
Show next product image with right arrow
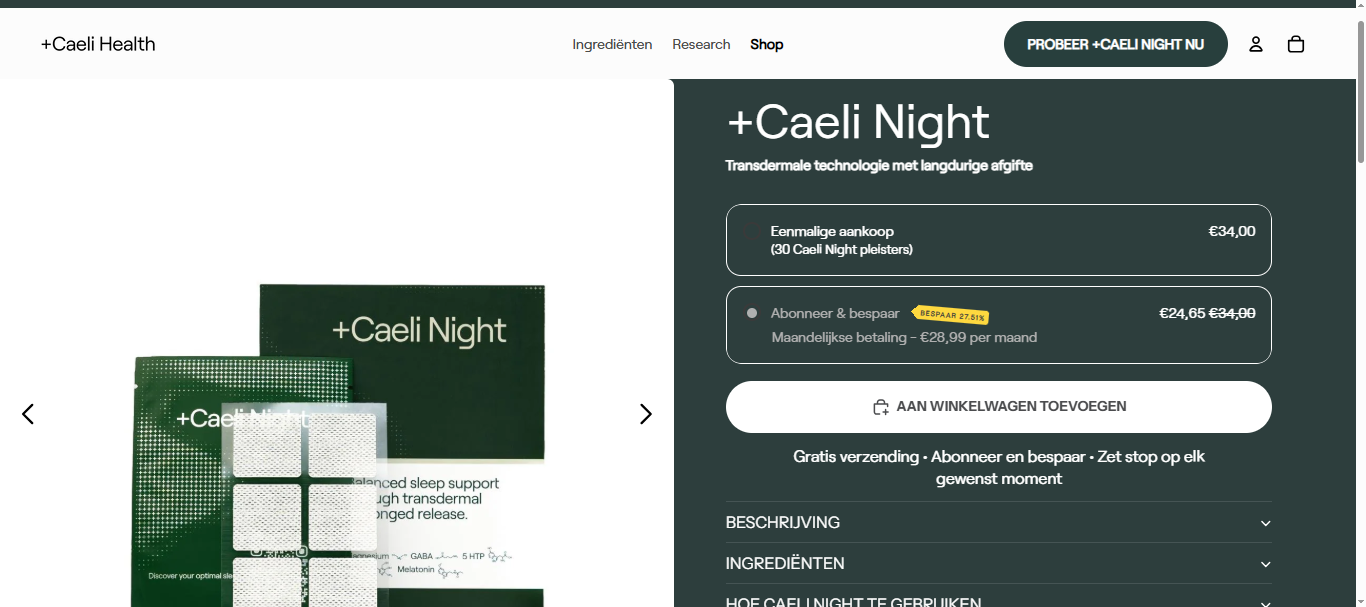(x=645, y=414)
